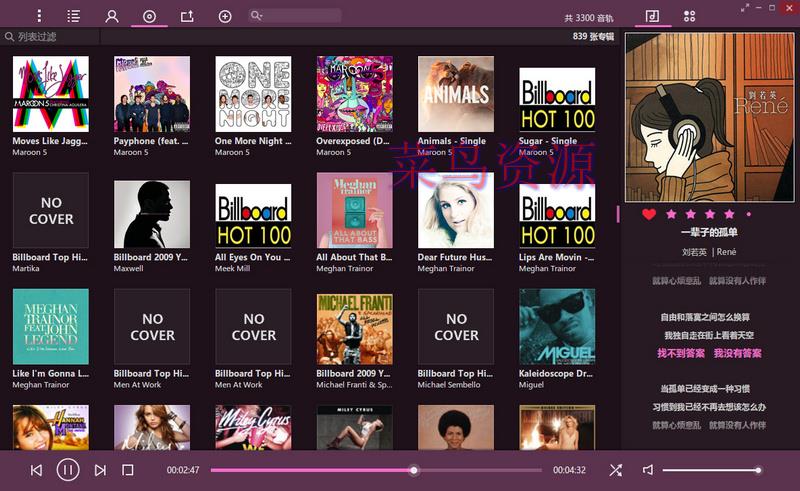Mute the volume speaker icon
The image size is (800, 491).
648,470
